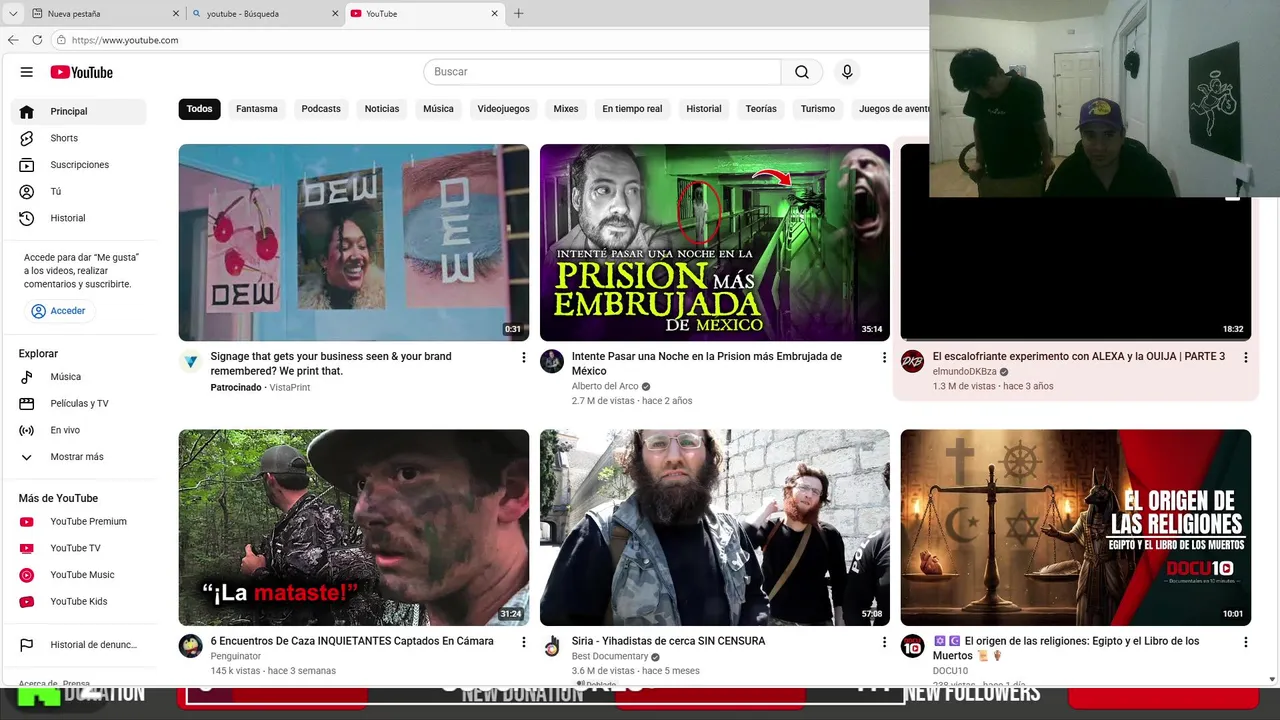Viewport: 1280px width, 720px height.
Task: Open Películas y TV under Explorar
Action: (x=79, y=403)
